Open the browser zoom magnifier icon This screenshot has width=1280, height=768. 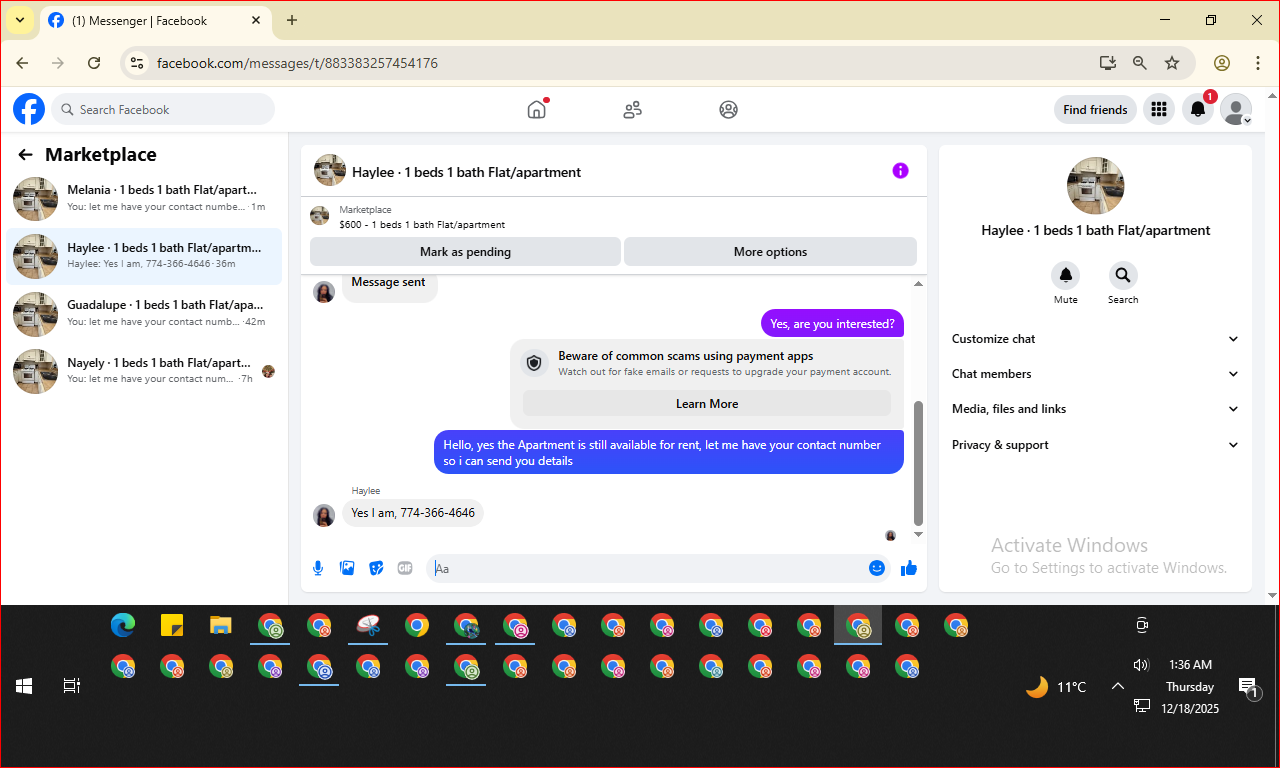click(x=1140, y=63)
